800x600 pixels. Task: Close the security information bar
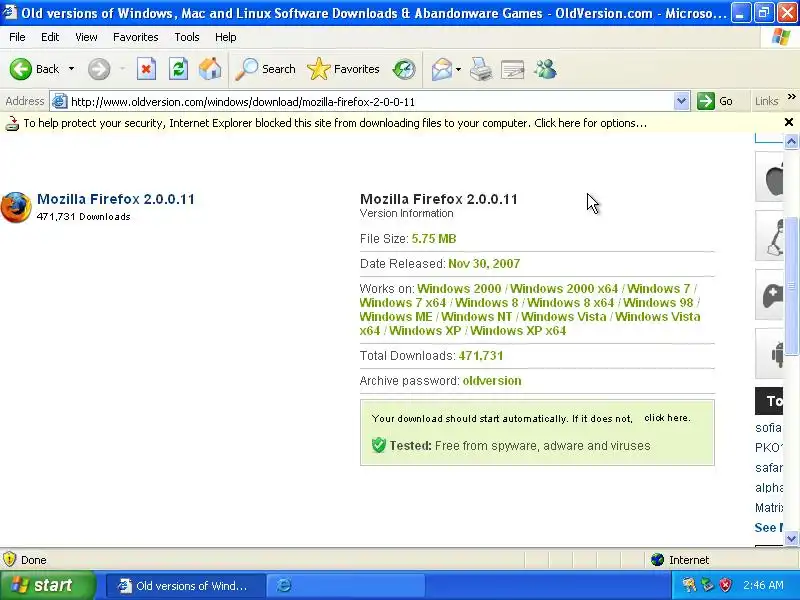pyautogui.click(x=789, y=122)
